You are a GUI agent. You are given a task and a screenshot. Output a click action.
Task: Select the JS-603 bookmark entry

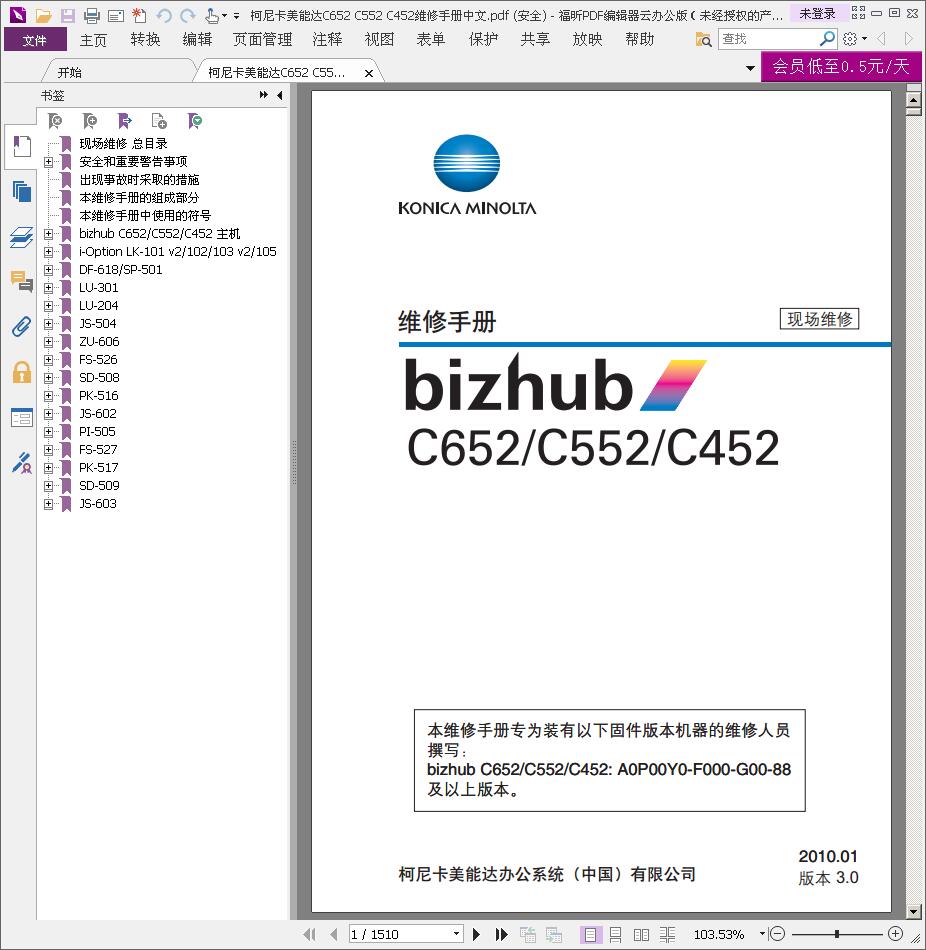point(98,503)
